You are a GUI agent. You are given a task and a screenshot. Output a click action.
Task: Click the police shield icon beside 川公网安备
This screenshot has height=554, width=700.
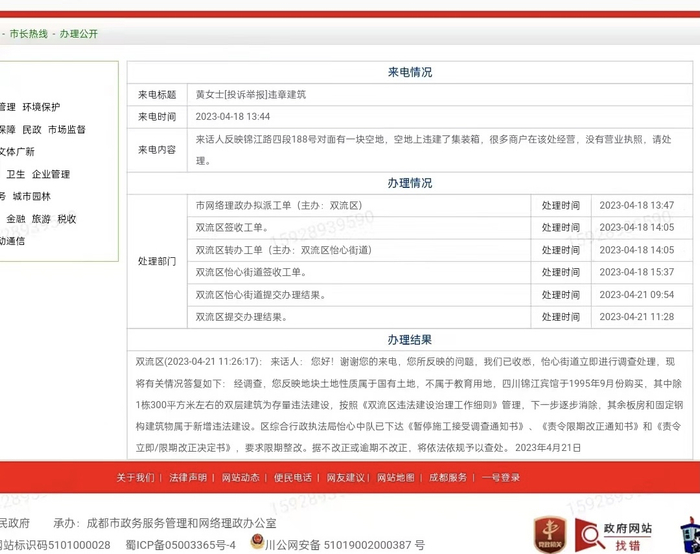[x=257, y=542]
